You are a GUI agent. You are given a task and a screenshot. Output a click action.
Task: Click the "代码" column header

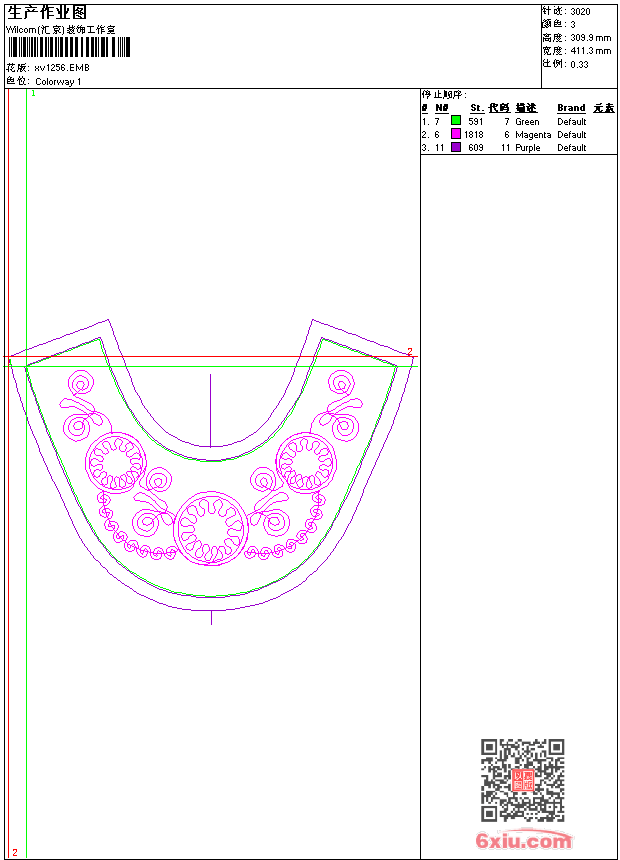(x=499, y=108)
